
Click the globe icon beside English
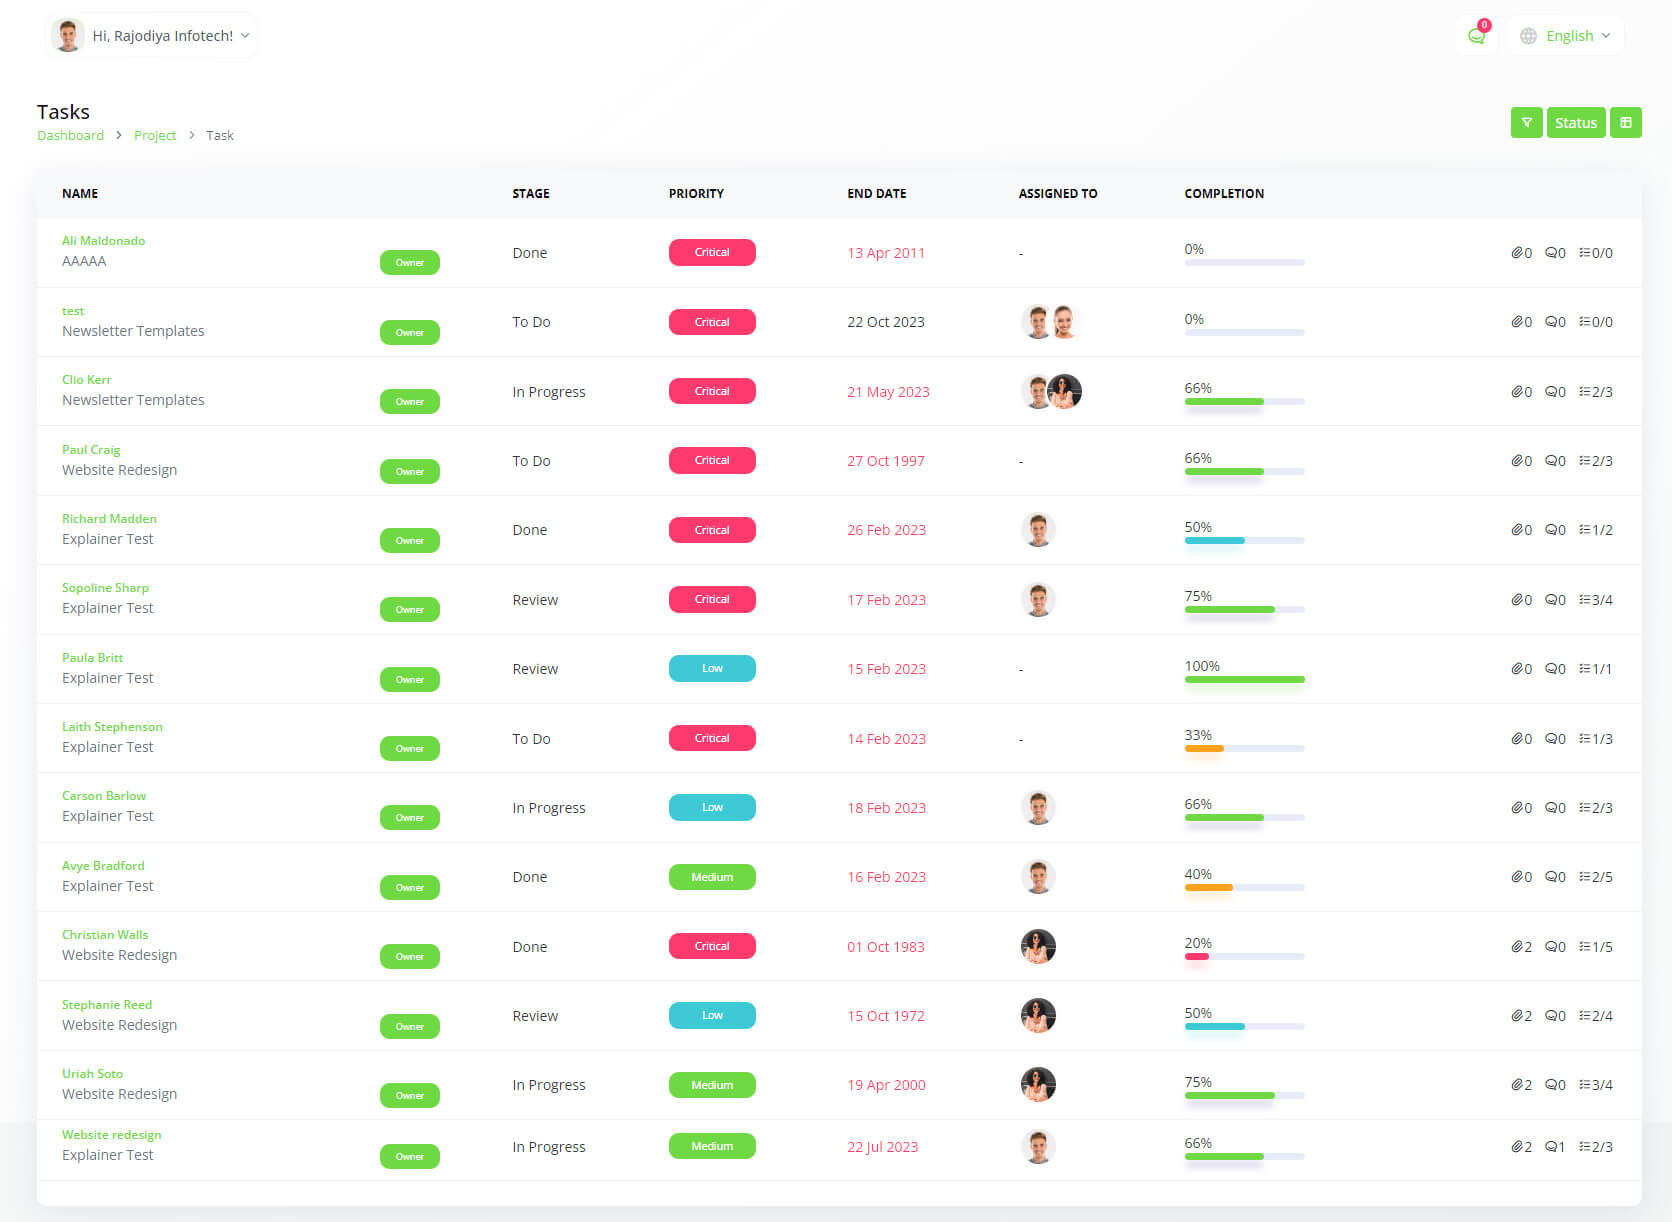tap(1528, 36)
